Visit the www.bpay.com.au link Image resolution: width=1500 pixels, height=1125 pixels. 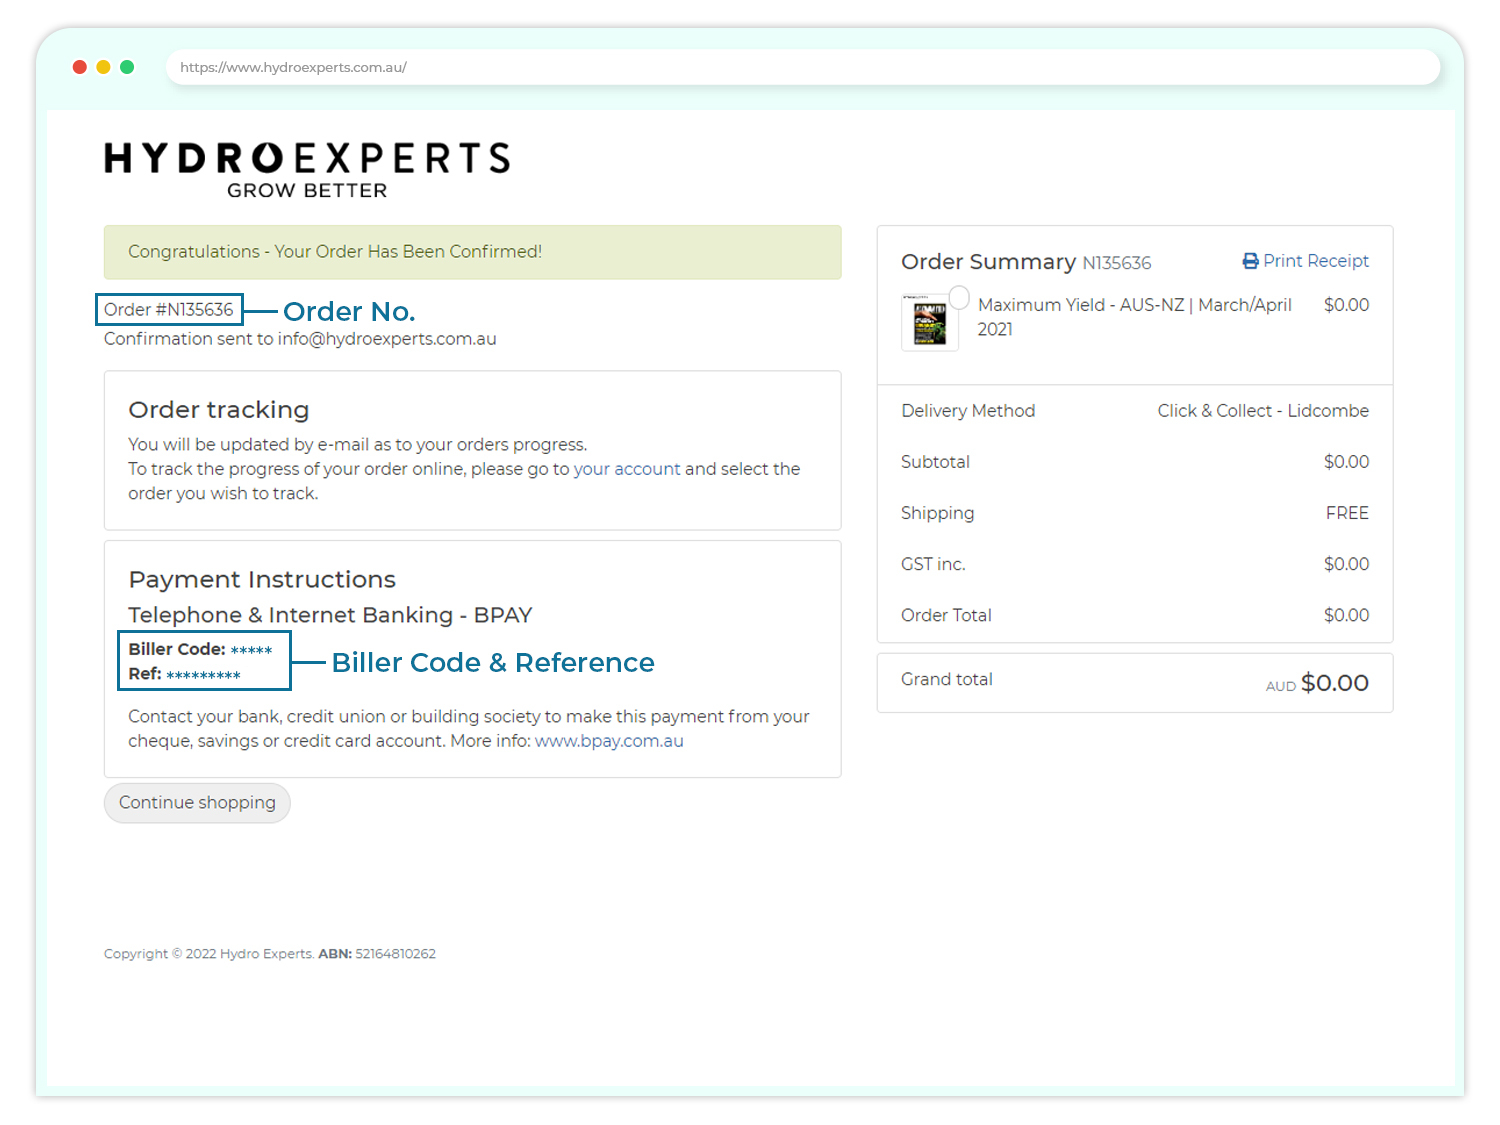(609, 741)
